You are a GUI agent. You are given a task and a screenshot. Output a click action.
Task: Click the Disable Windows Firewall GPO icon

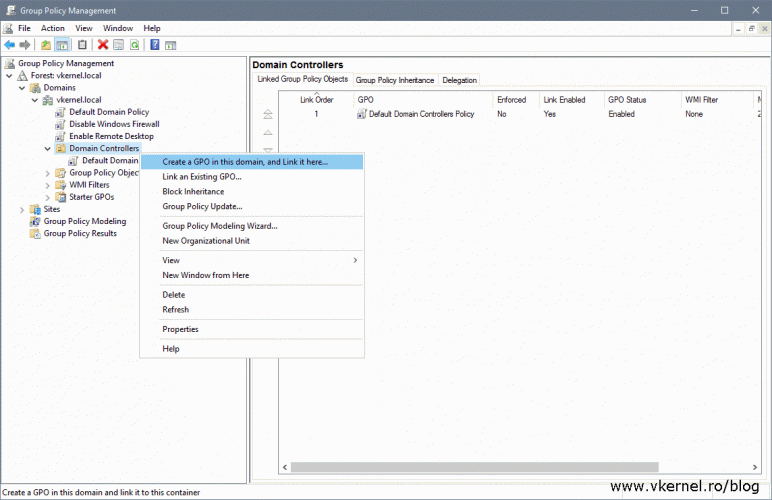(x=60, y=124)
